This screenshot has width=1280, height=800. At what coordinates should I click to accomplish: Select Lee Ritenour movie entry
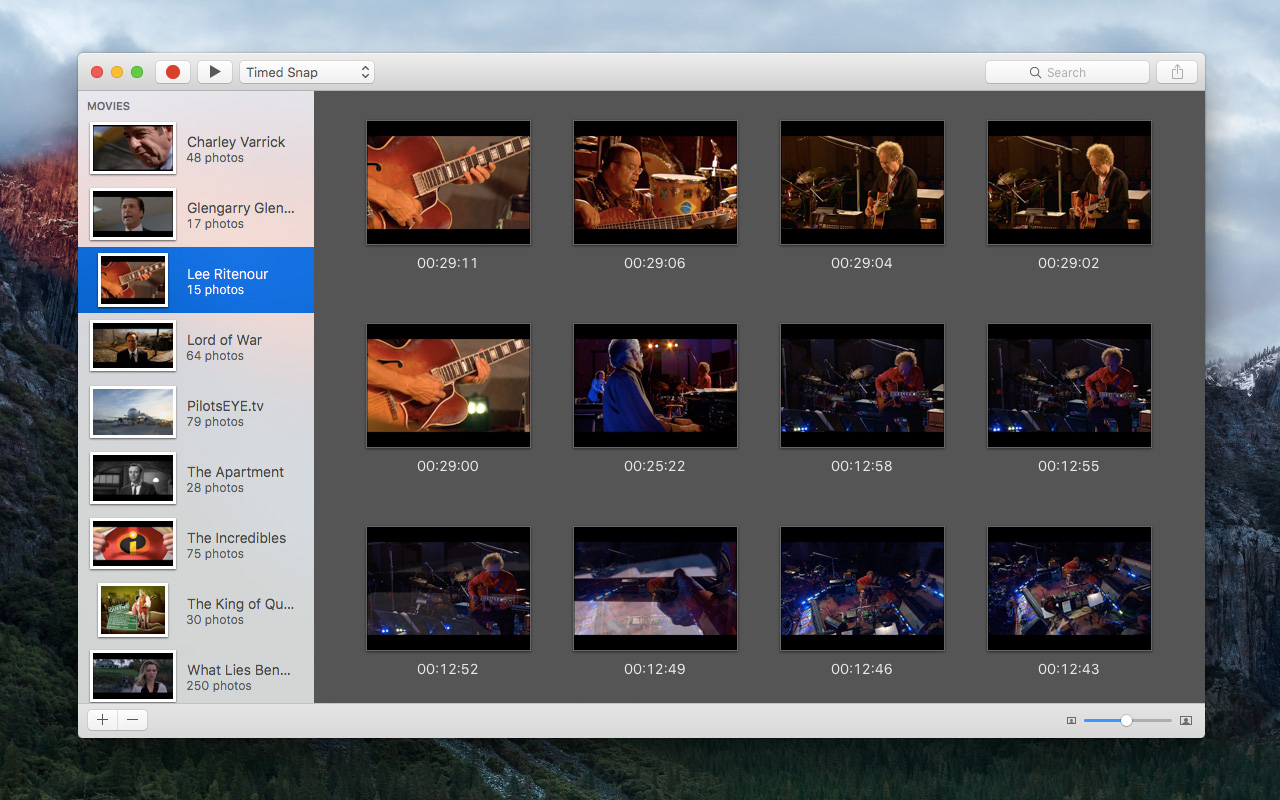(x=196, y=281)
